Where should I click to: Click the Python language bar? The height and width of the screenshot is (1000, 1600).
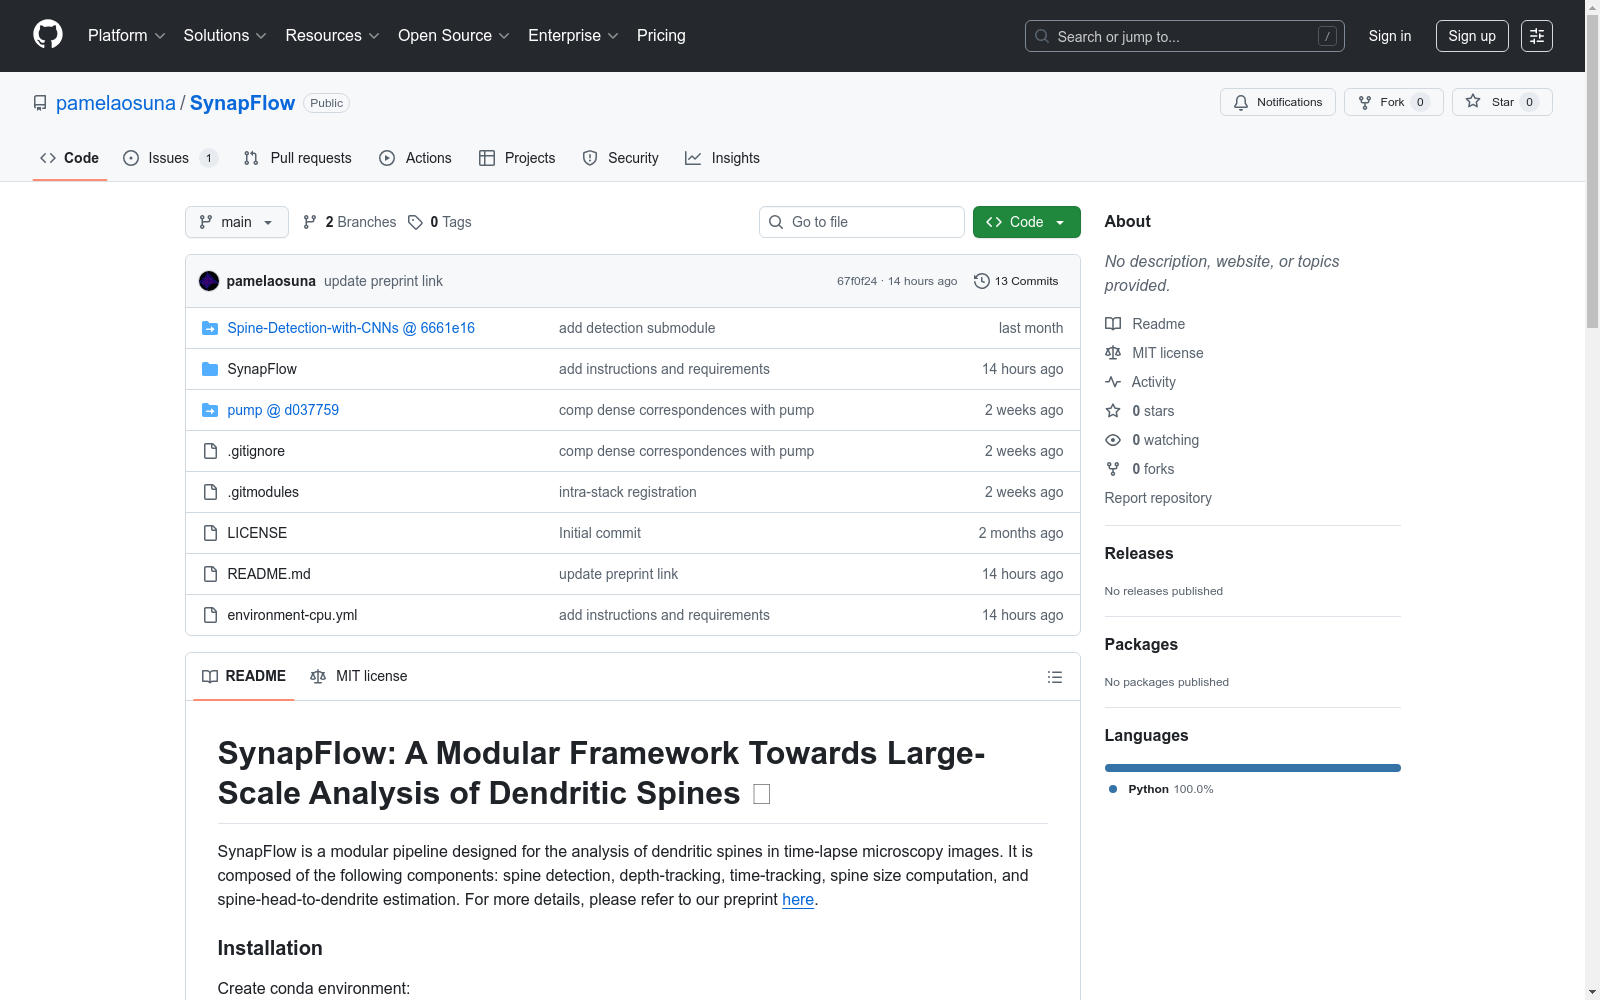[x=1253, y=768]
